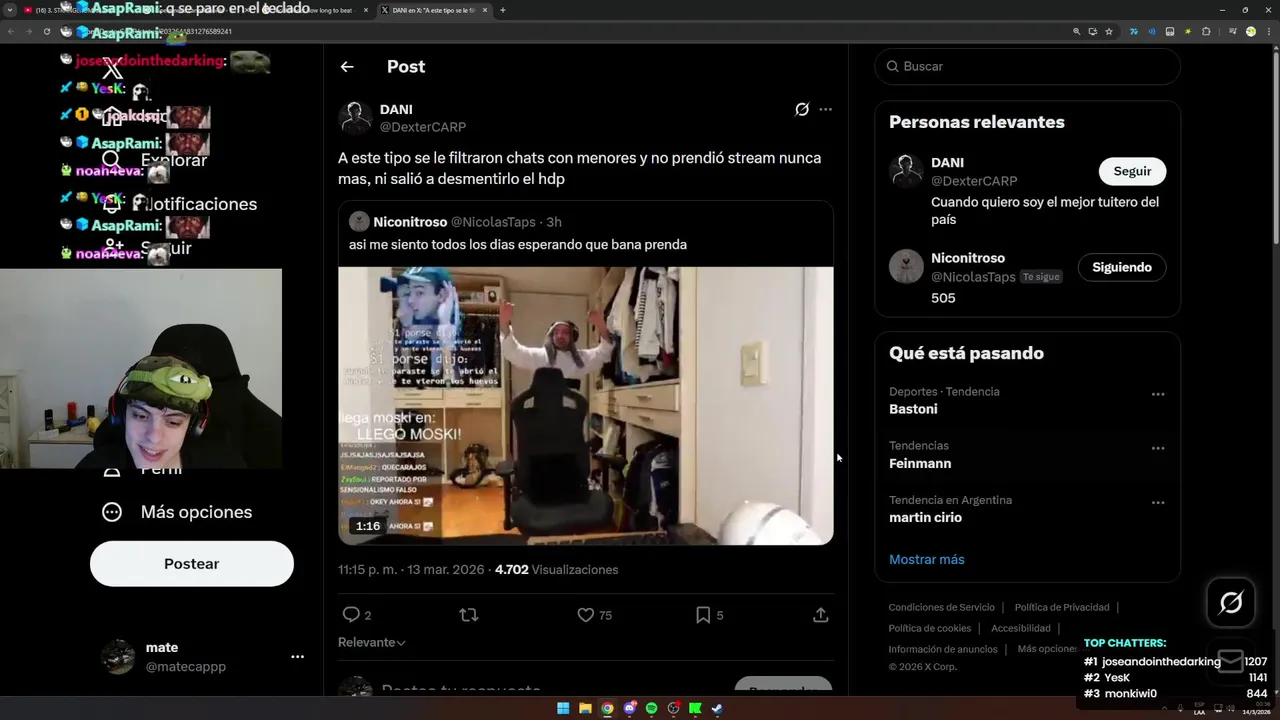Click the more options dots beside martin cirio trend
Image resolution: width=1280 pixels, height=720 pixels.
[x=1158, y=502]
